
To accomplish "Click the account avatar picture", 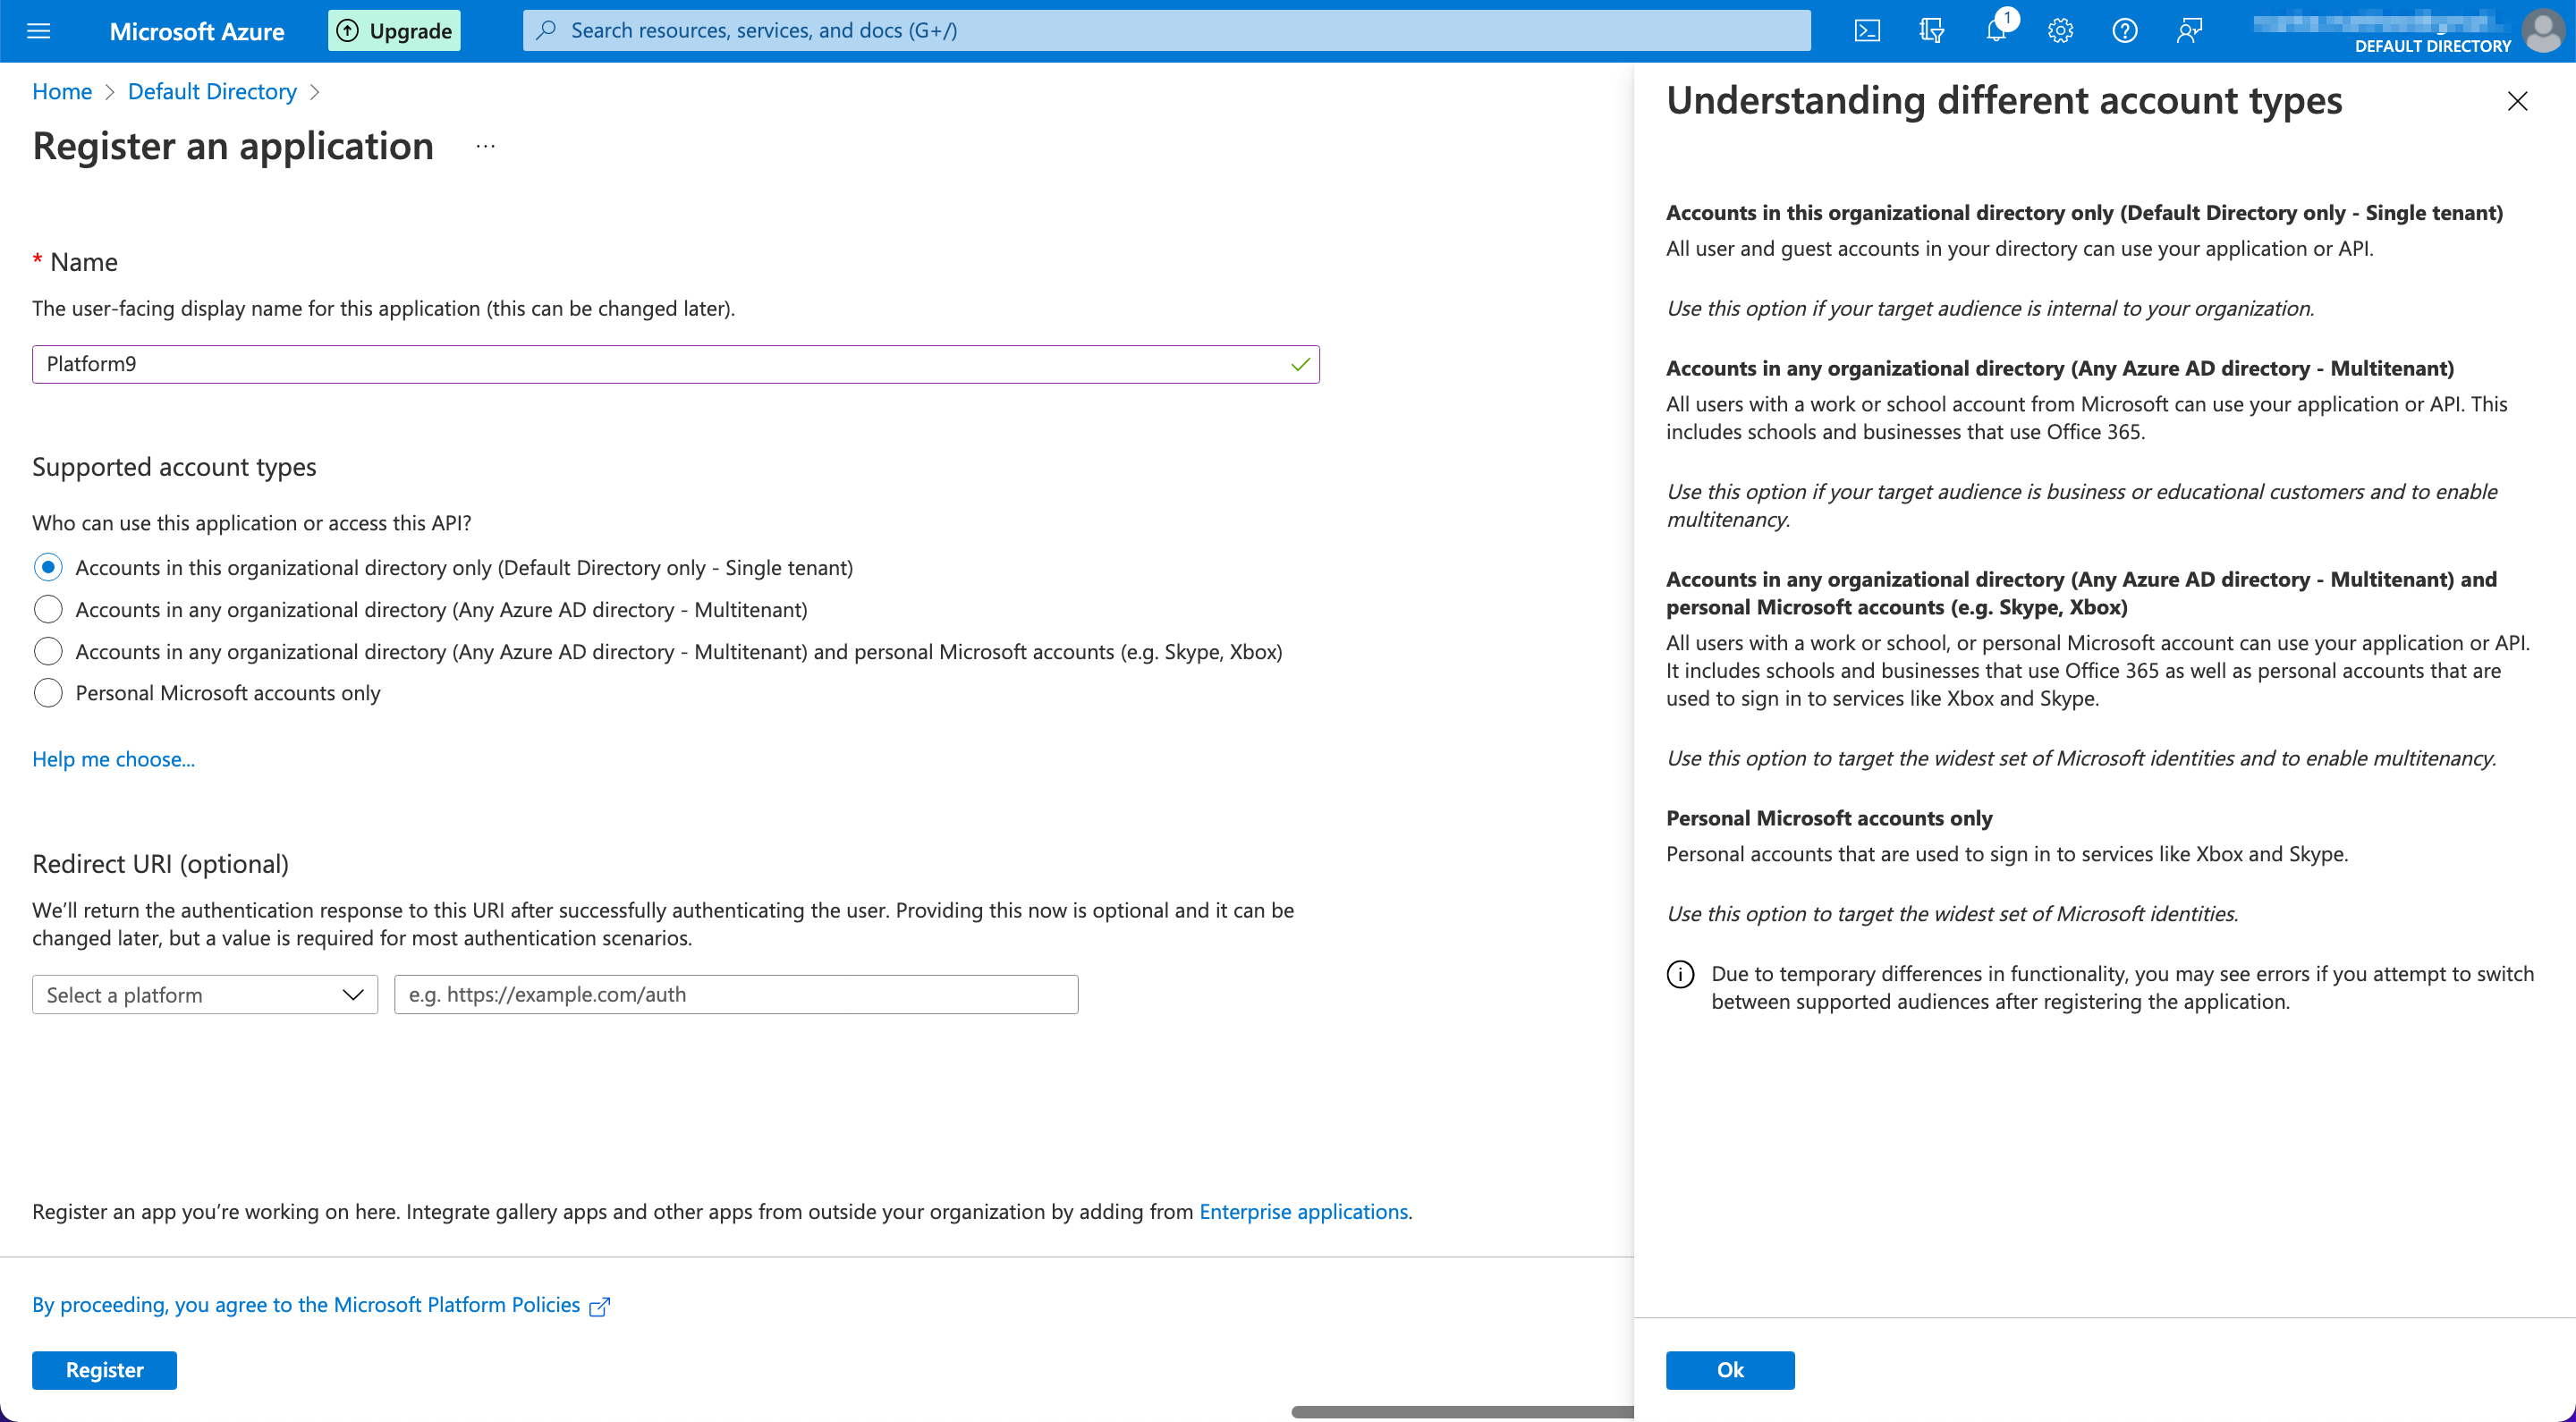I will pyautogui.click(x=2541, y=31).
